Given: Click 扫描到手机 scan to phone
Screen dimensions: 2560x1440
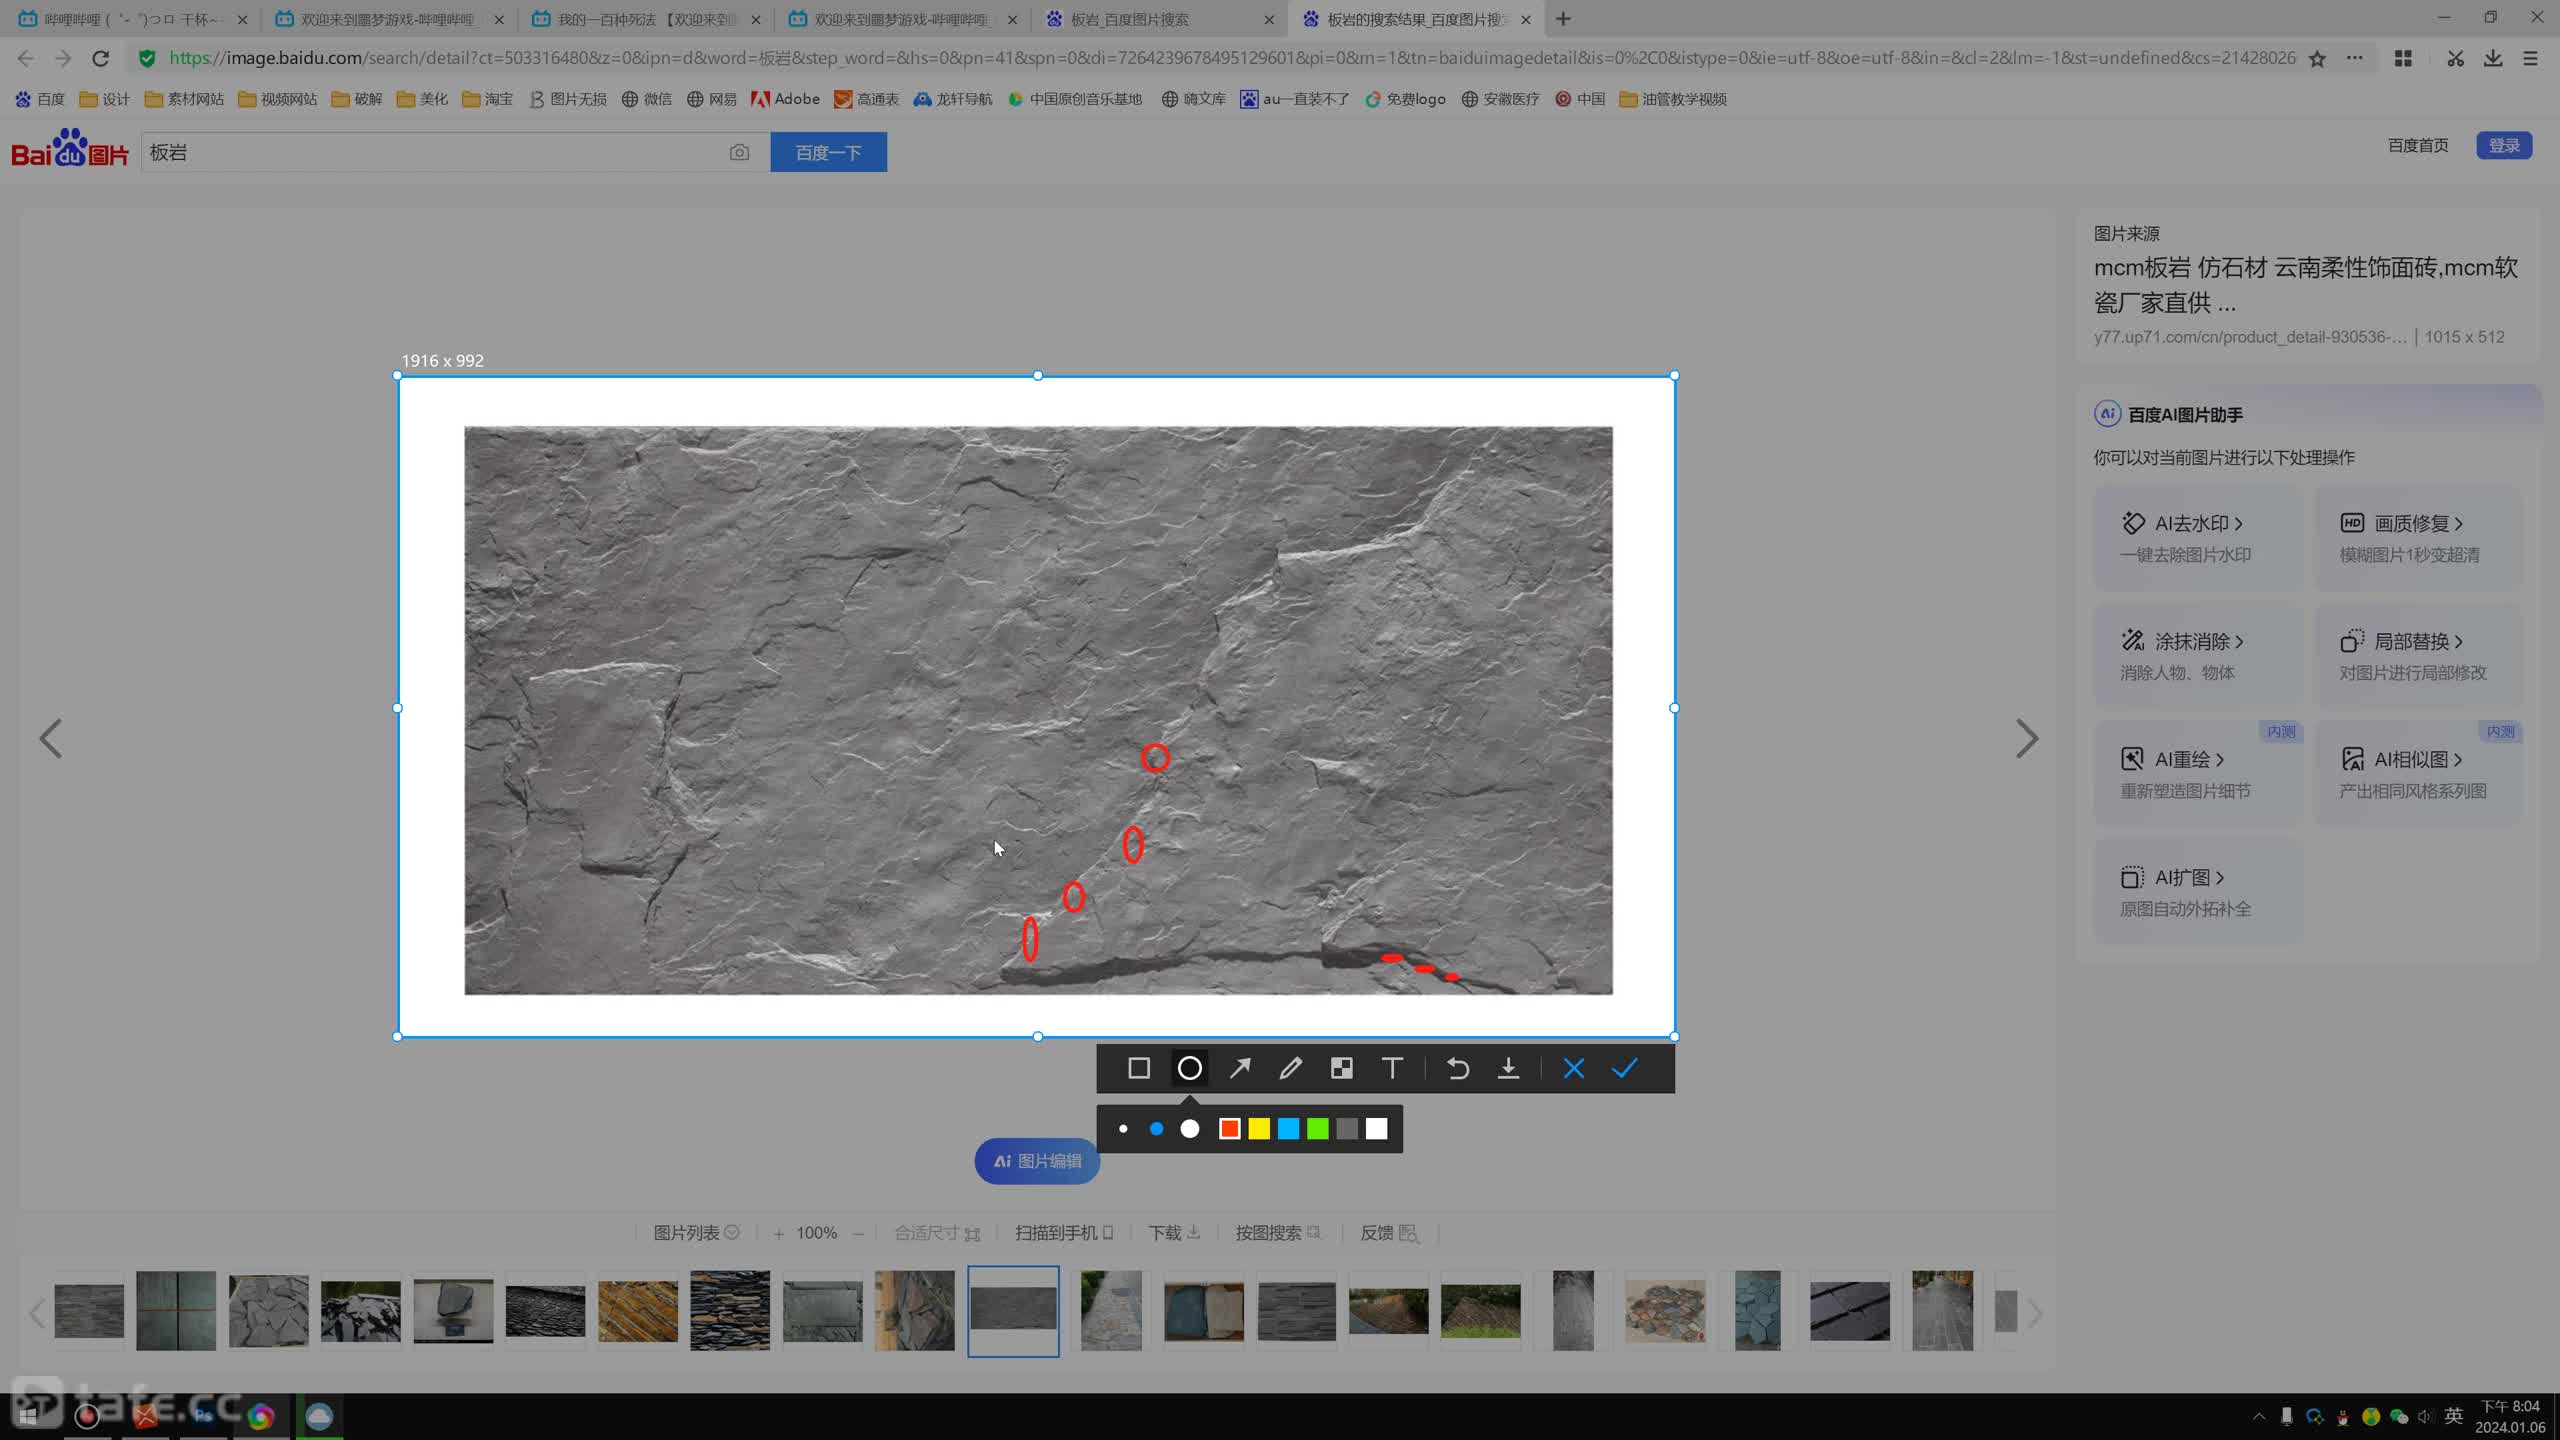Looking at the screenshot, I should (1064, 1233).
